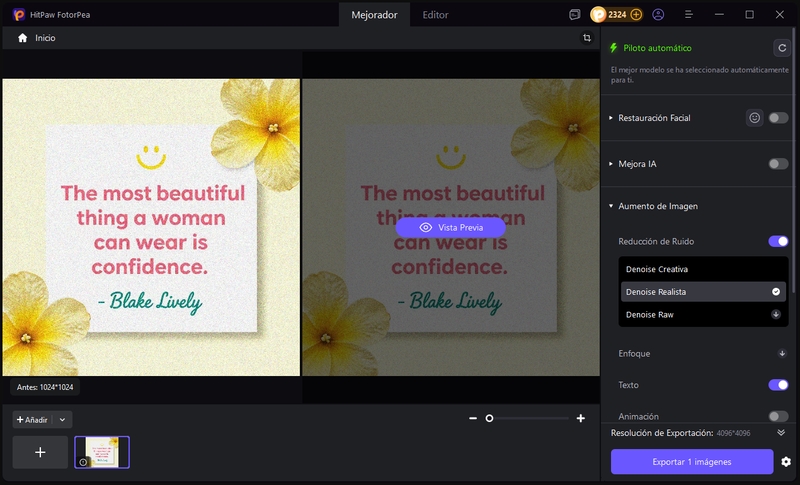Download the Denoise Raw model
Image resolution: width=800 pixels, height=485 pixels.
tap(776, 315)
